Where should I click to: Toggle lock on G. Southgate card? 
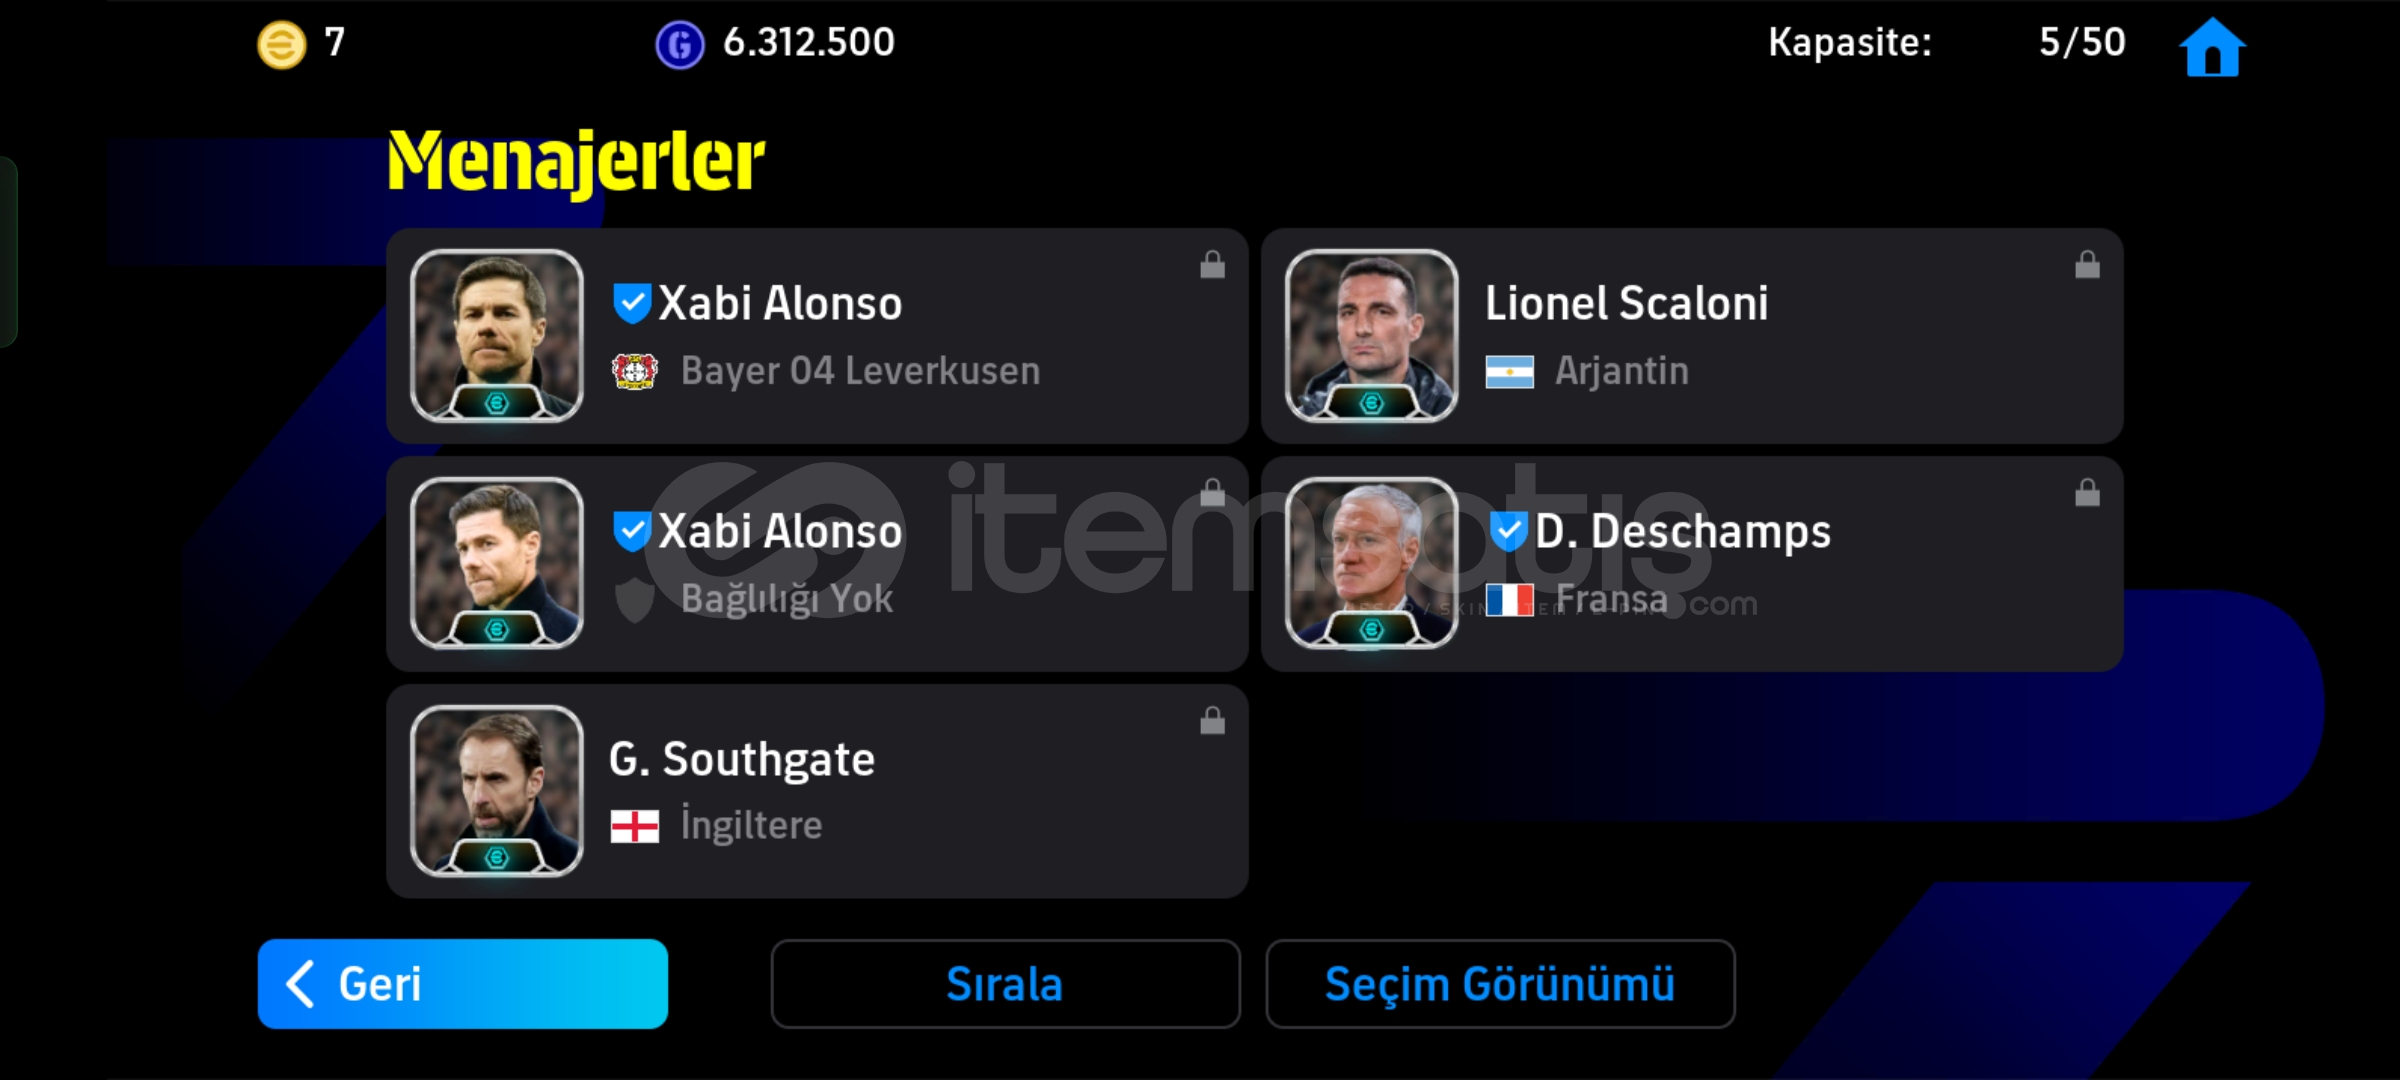1212,720
